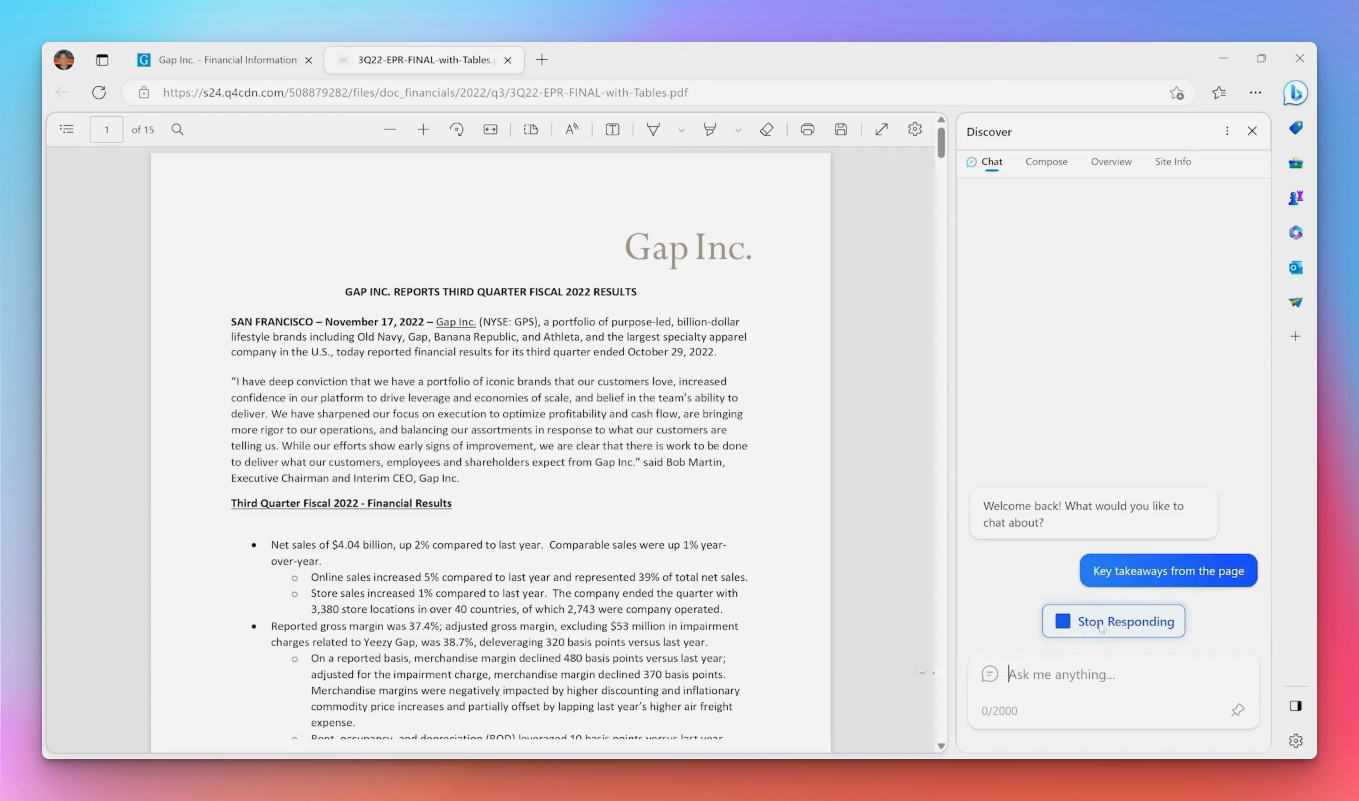Open the tab actions menu
Image resolution: width=1359 pixels, height=801 pixels.
coord(102,60)
